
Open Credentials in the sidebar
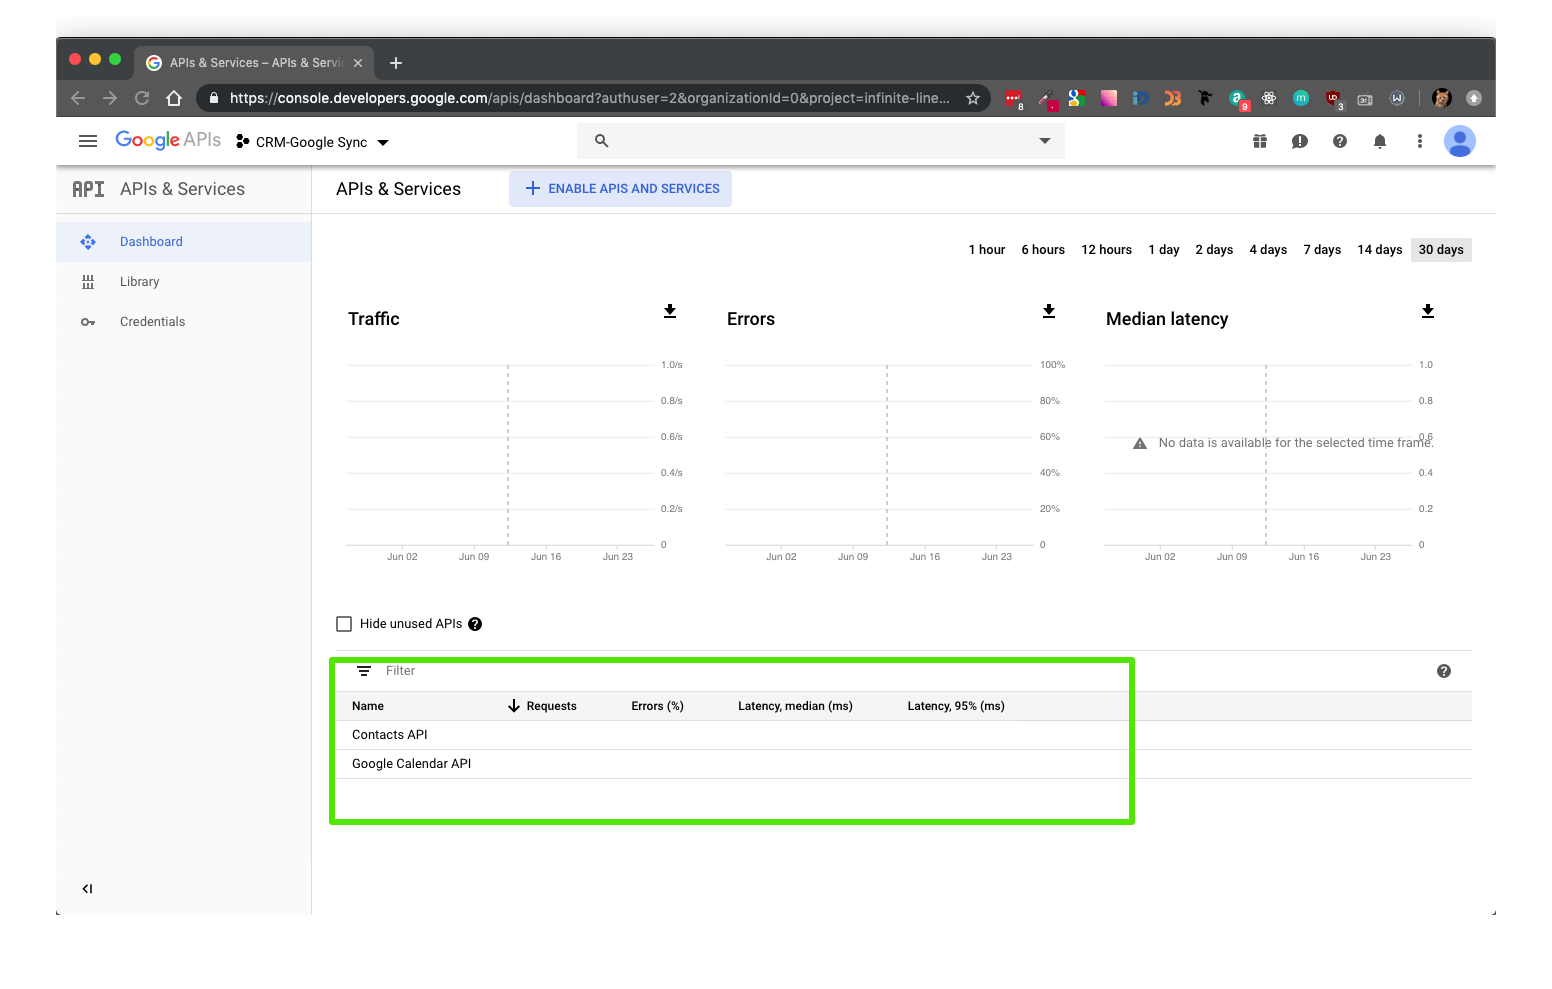(x=184, y=322)
